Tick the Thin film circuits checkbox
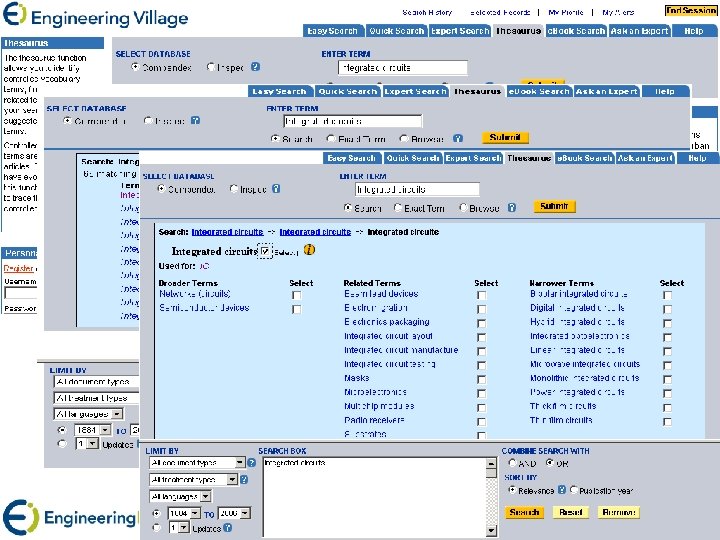 click(667, 422)
